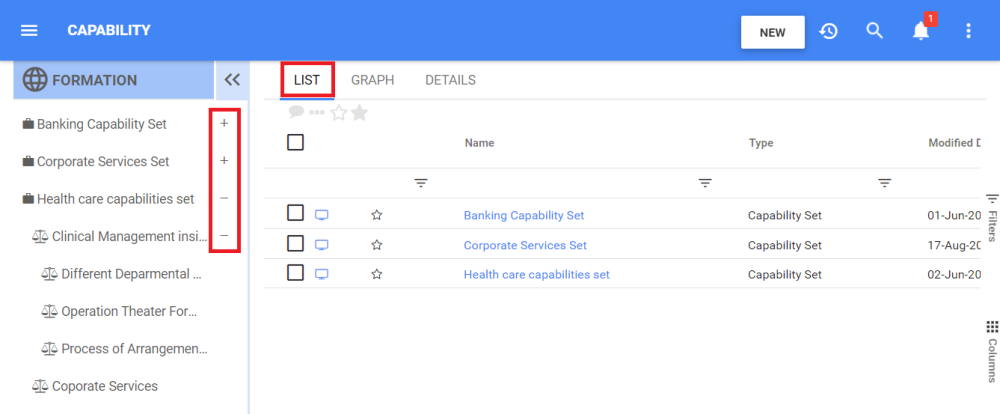1000x414 pixels.
Task: Open the vertical three-dot more menu
Action: 967,31
